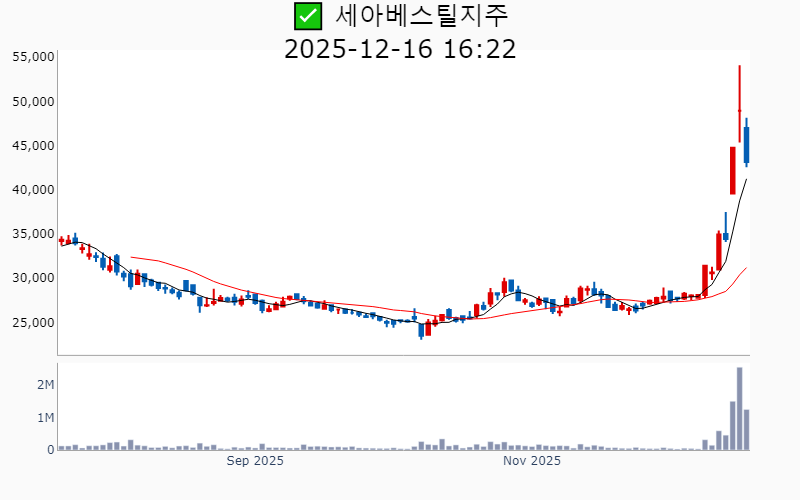The height and width of the screenshot is (500, 800).
Task: Click the left start of the red average line
Action: 132,257
